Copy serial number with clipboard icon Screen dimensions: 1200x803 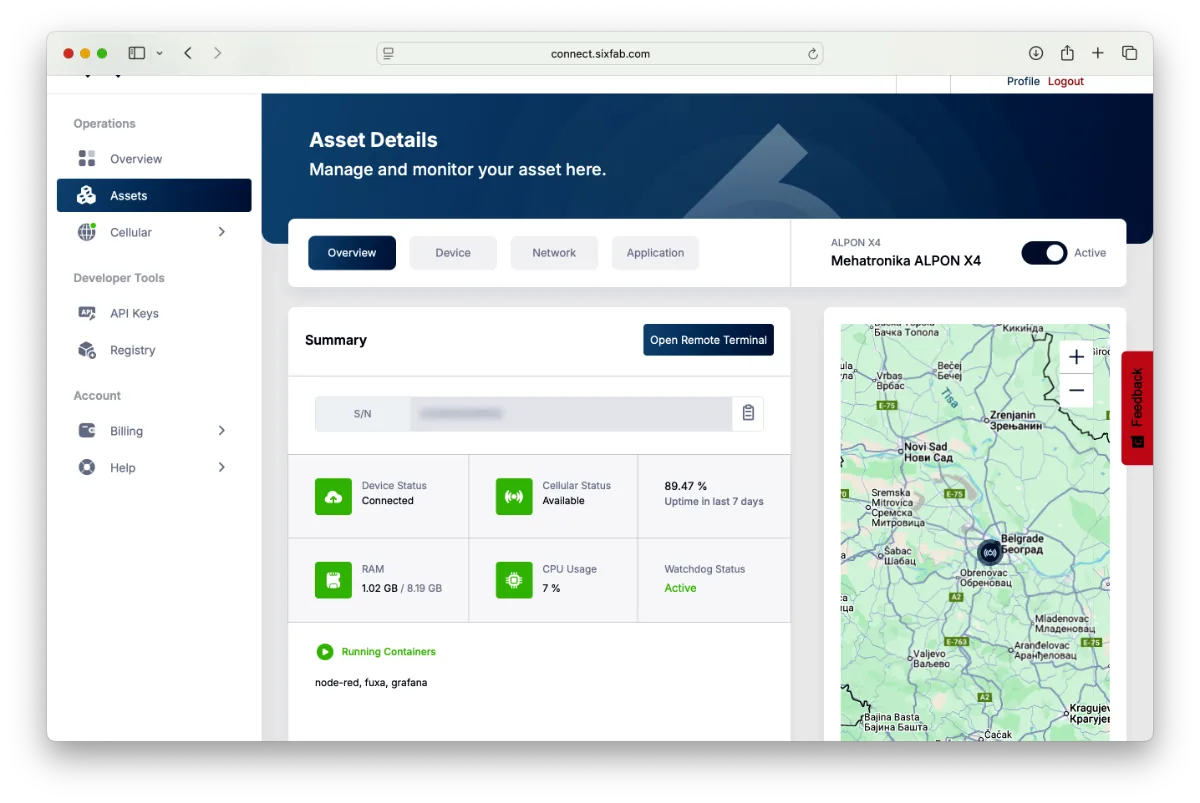(748, 413)
